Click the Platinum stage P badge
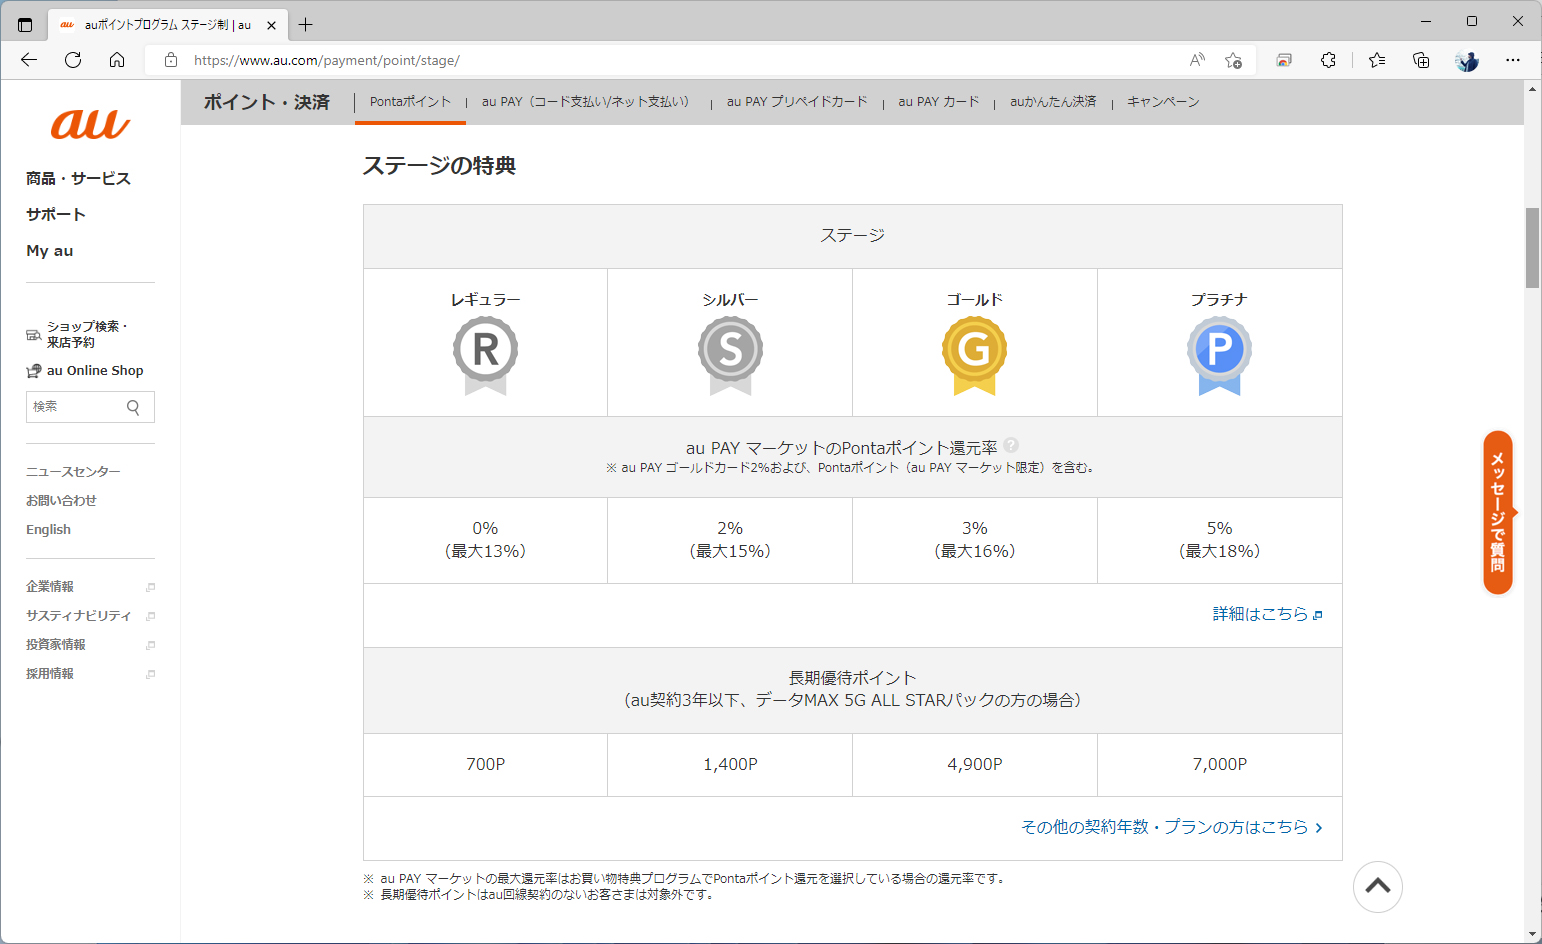The image size is (1542, 944). coord(1220,355)
